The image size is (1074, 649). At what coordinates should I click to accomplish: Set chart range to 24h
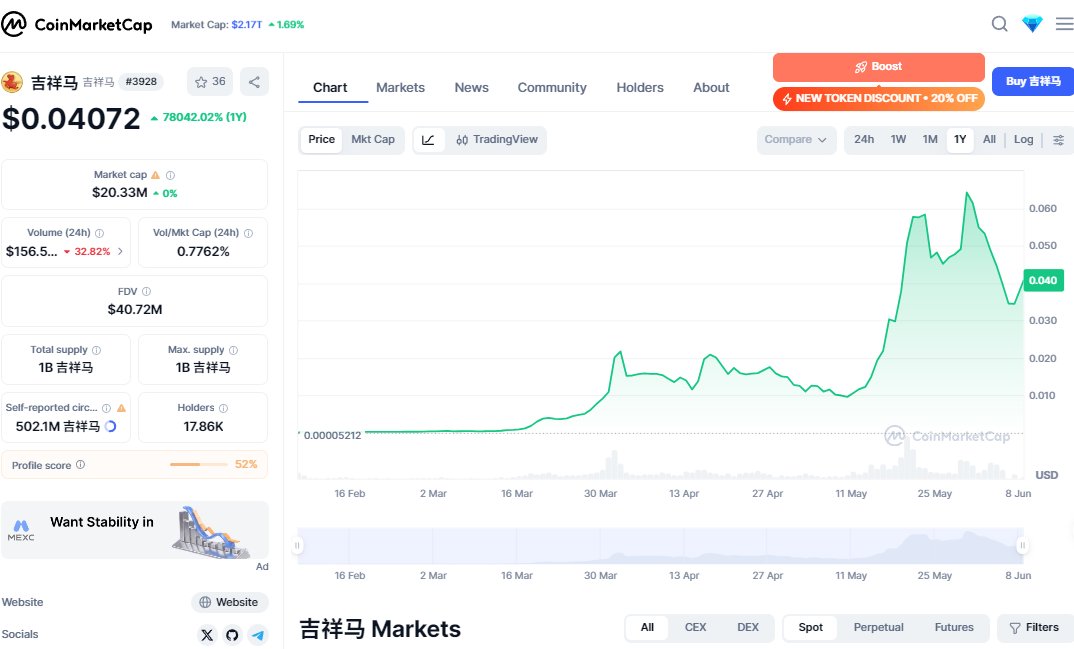(x=864, y=140)
